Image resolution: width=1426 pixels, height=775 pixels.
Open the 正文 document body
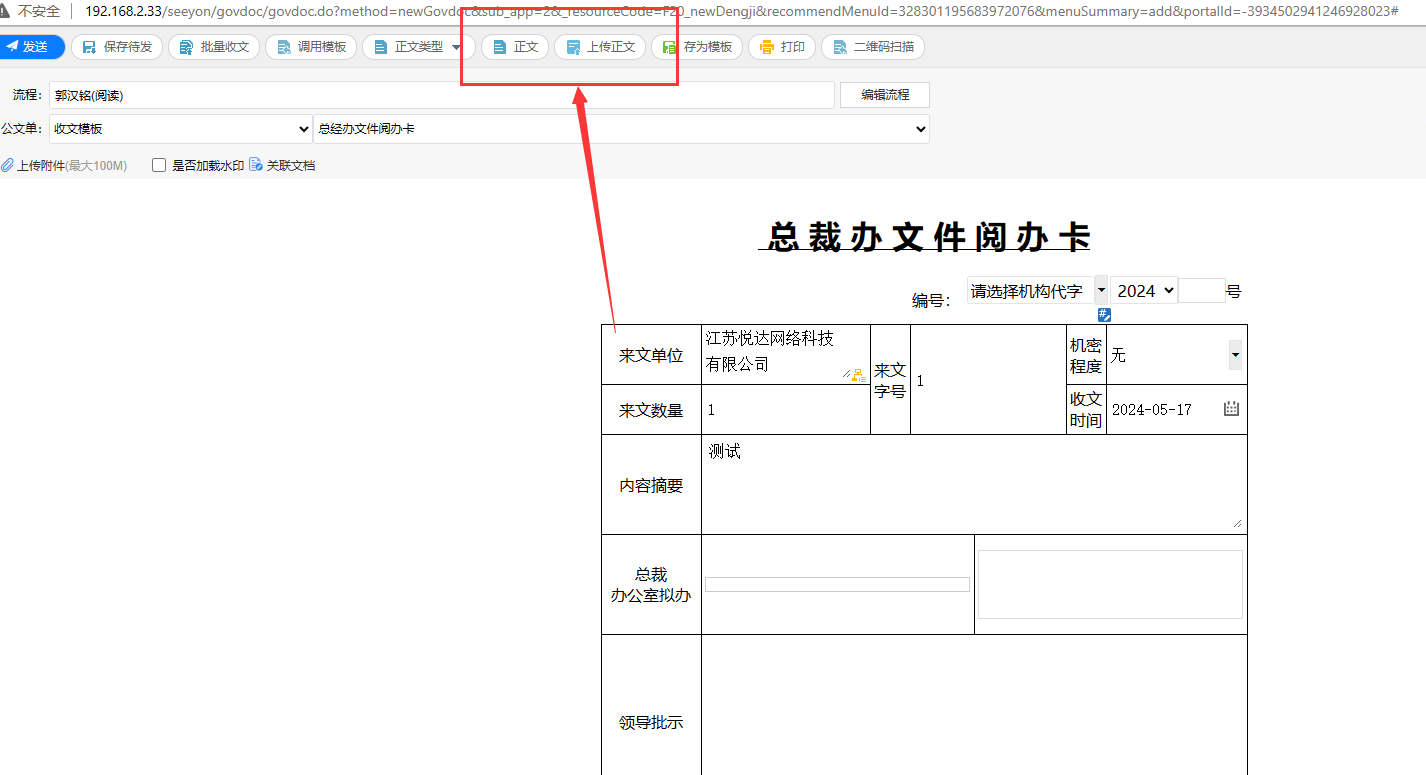pyautogui.click(x=515, y=47)
